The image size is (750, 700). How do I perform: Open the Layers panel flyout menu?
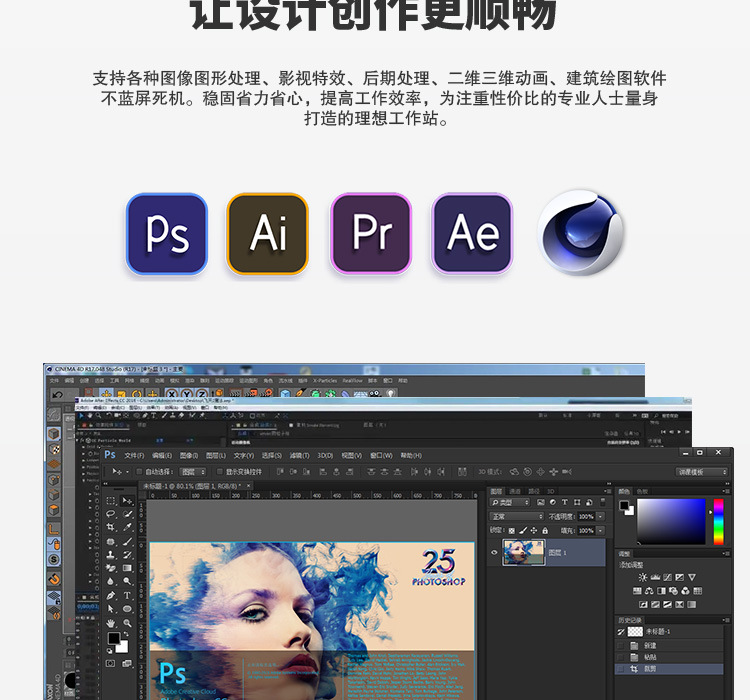click(x=607, y=491)
